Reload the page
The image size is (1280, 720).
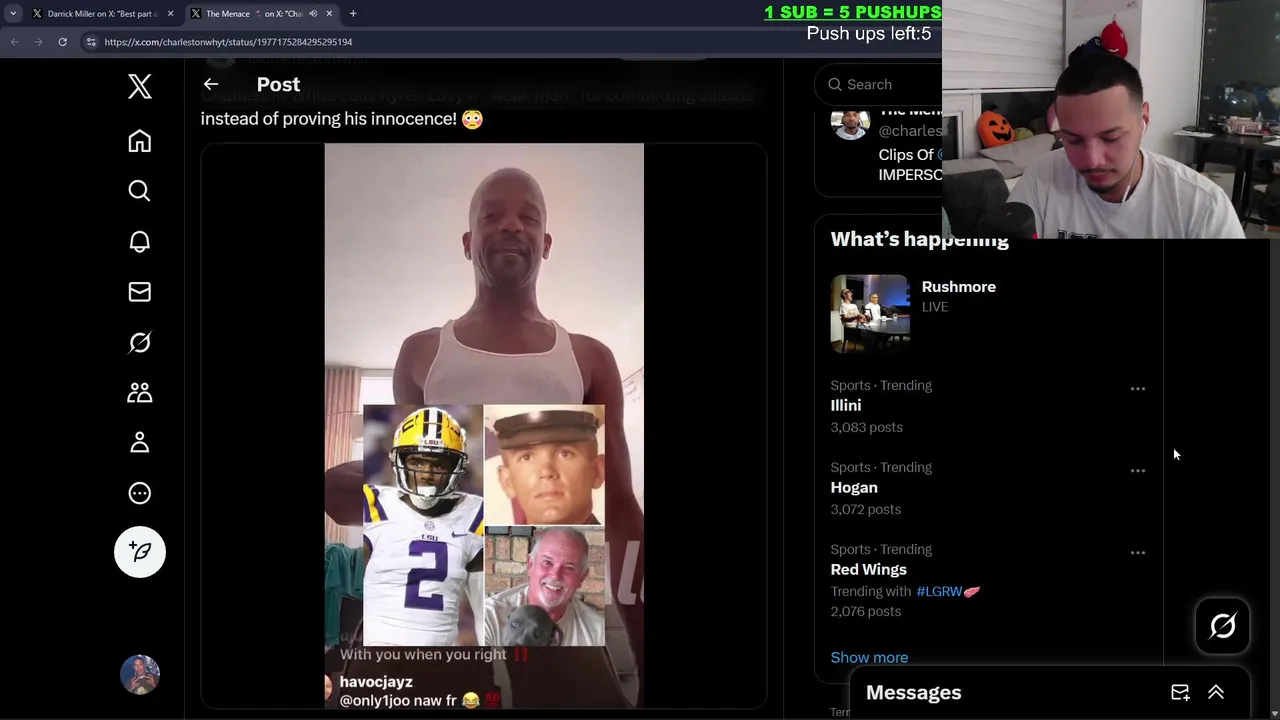pyautogui.click(x=62, y=42)
